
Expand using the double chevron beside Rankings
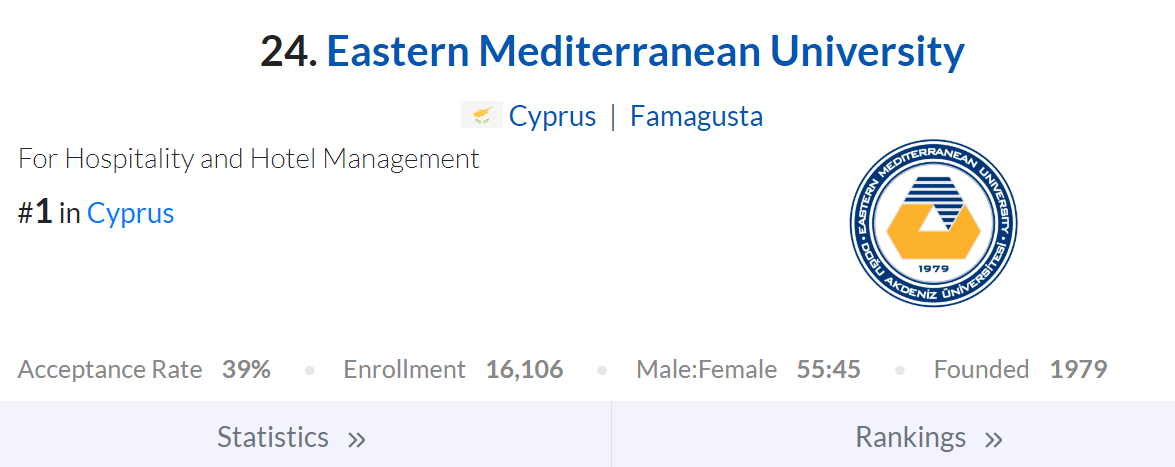[x=993, y=439]
